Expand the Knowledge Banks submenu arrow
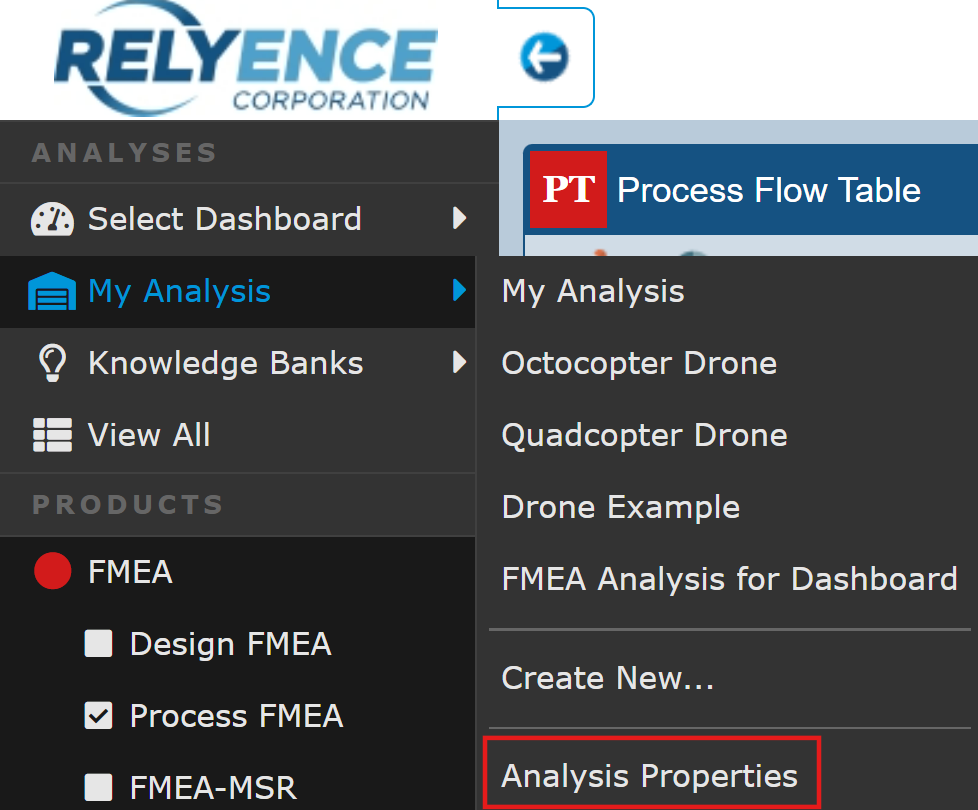978x810 pixels. click(x=459, y=362)
